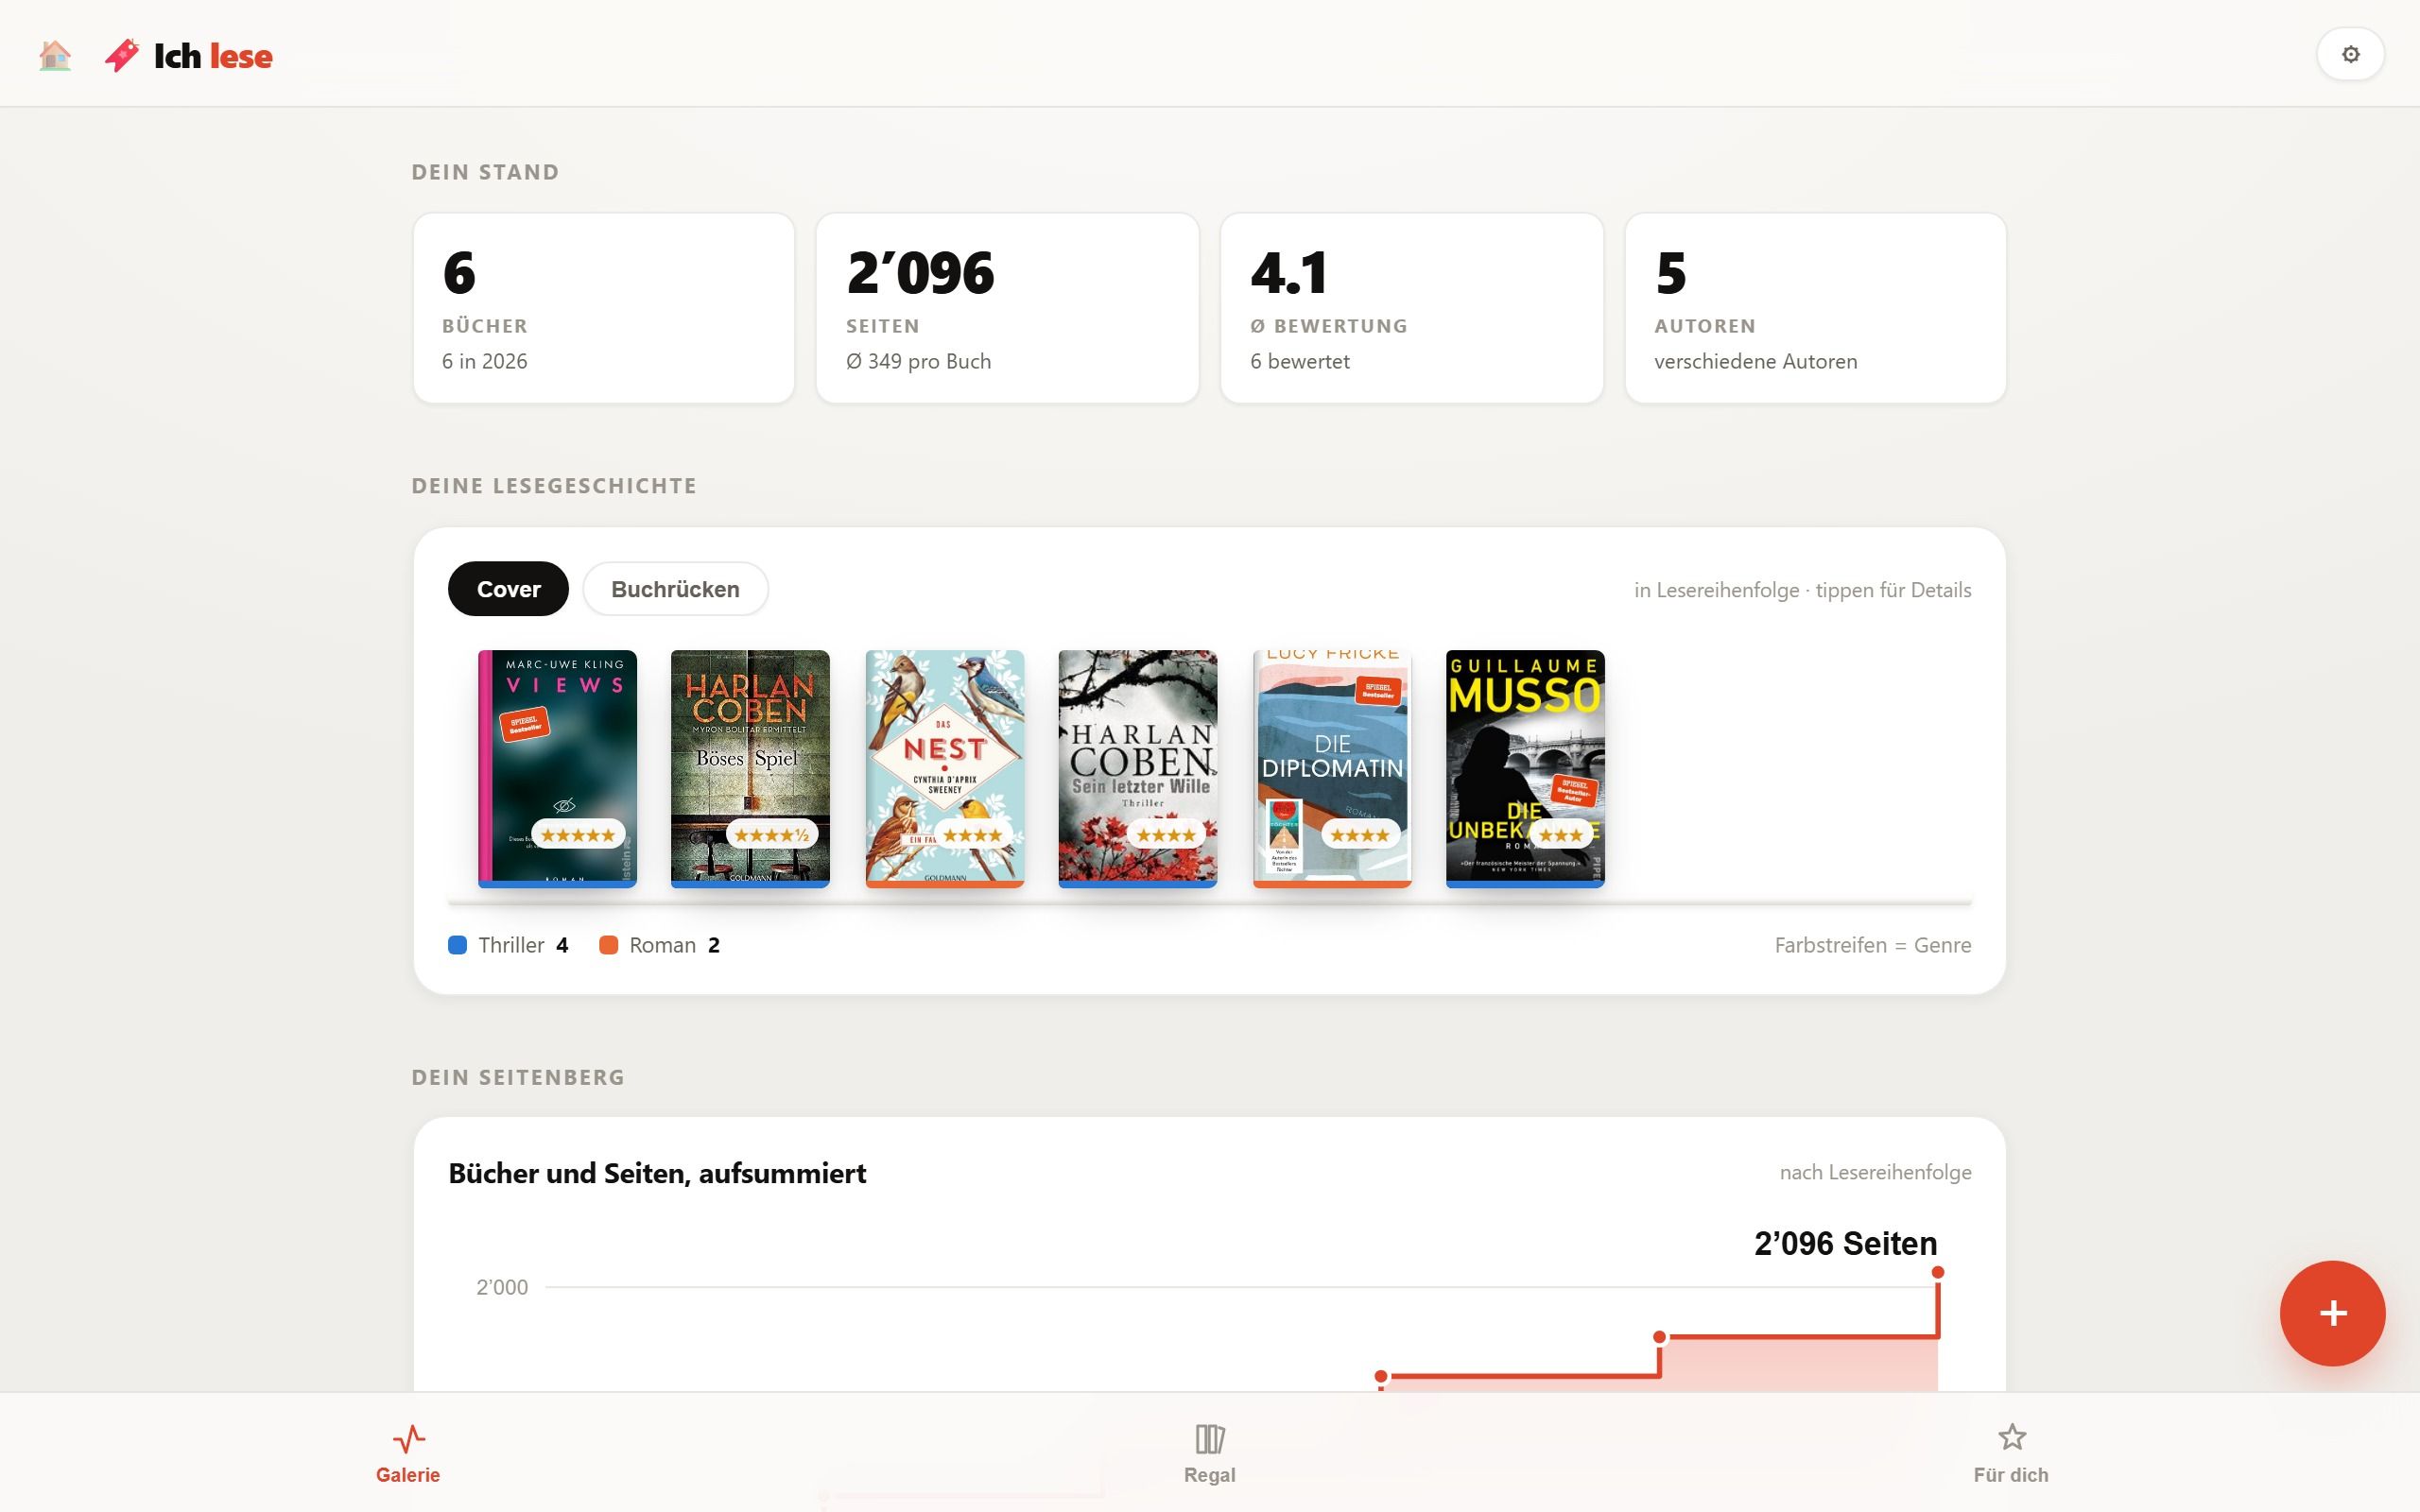Image resolution: width=2420 pixels, height=1512 pixels.
Task: Click the "6 bewertet" text
Action: [1299, 361]
